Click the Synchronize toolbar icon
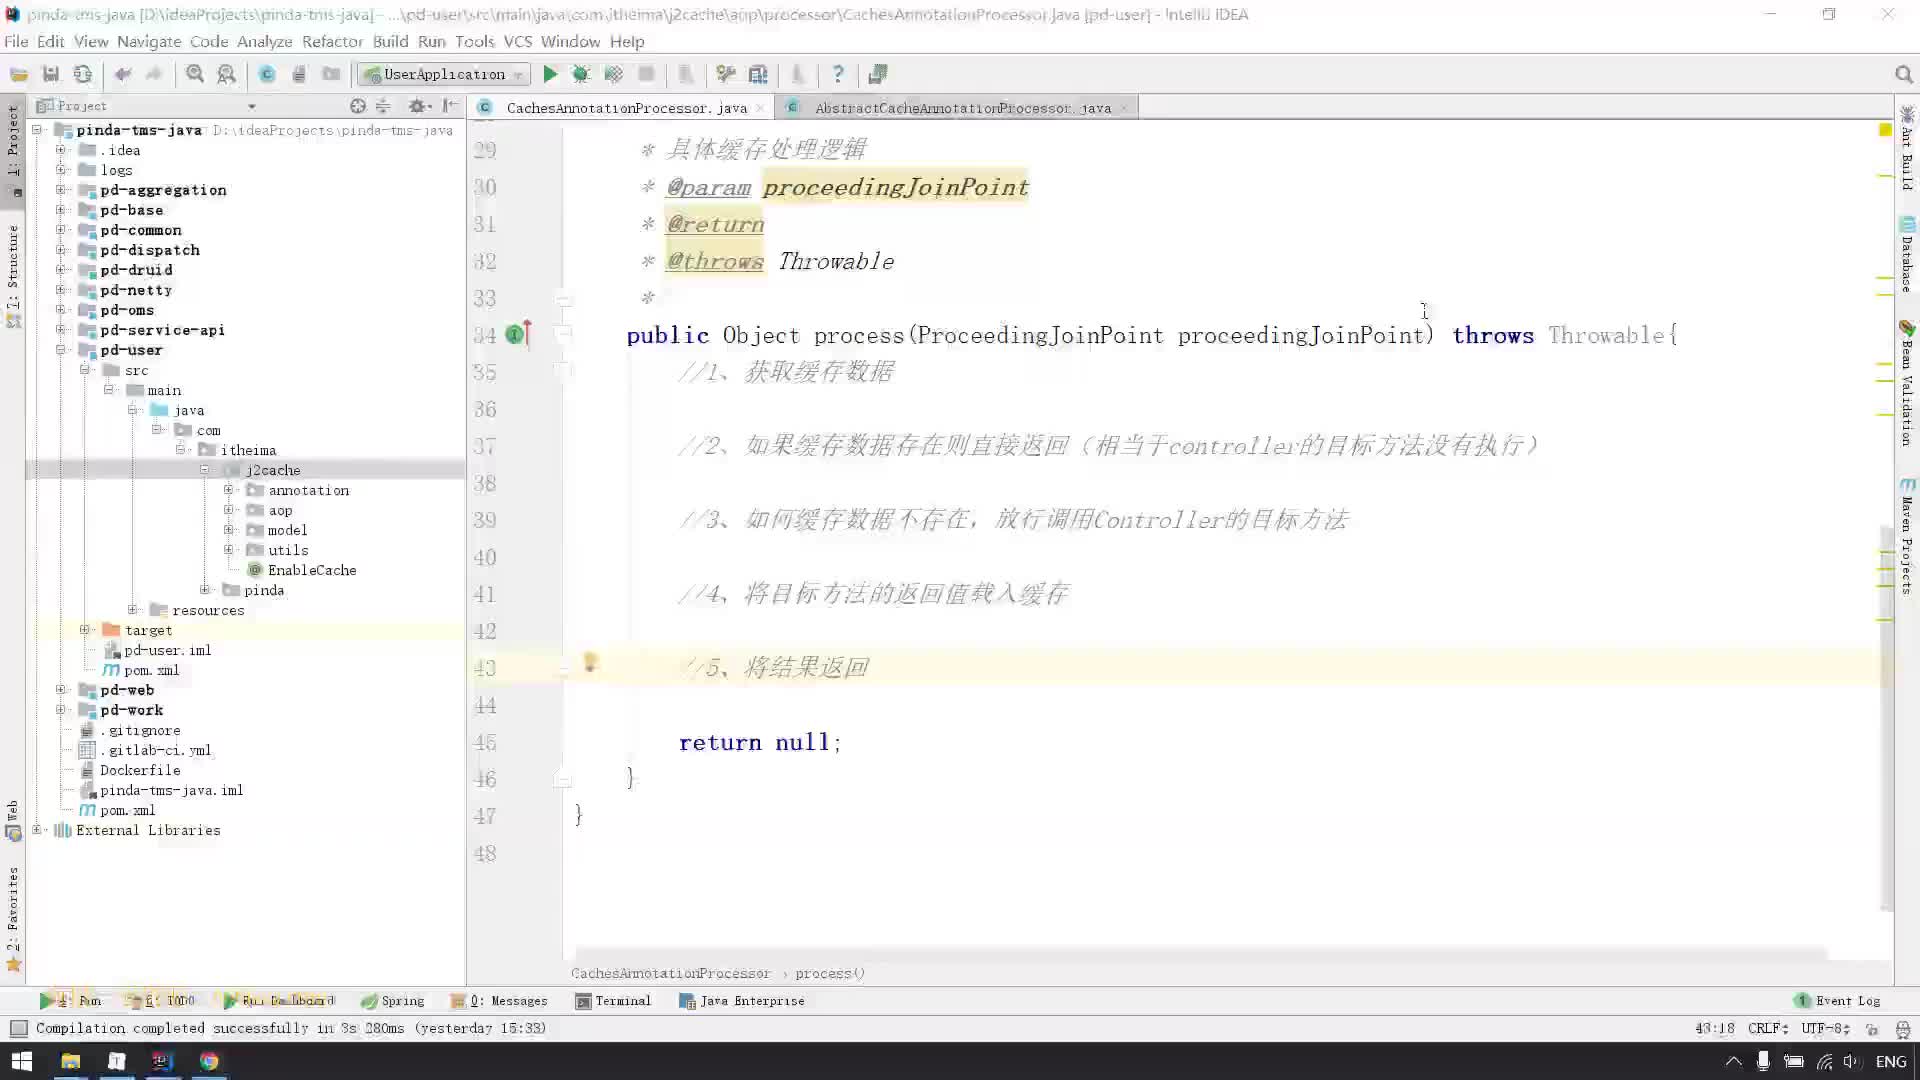The width and height of the screenshot is (1920, 1080). 83,74
